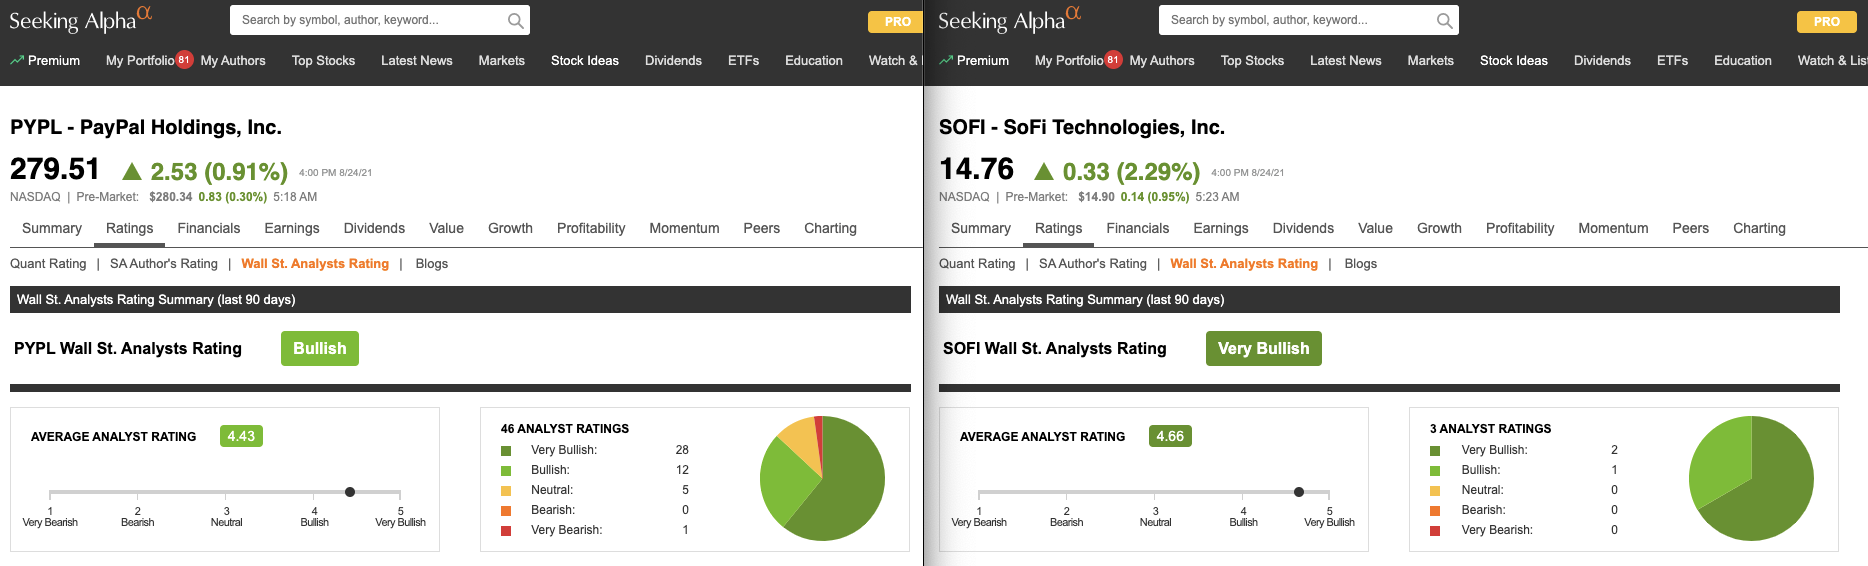The image size is (1868, 566).
Task: Click search magnifier icon in SOFI window
Action: tap(1444, 20)
